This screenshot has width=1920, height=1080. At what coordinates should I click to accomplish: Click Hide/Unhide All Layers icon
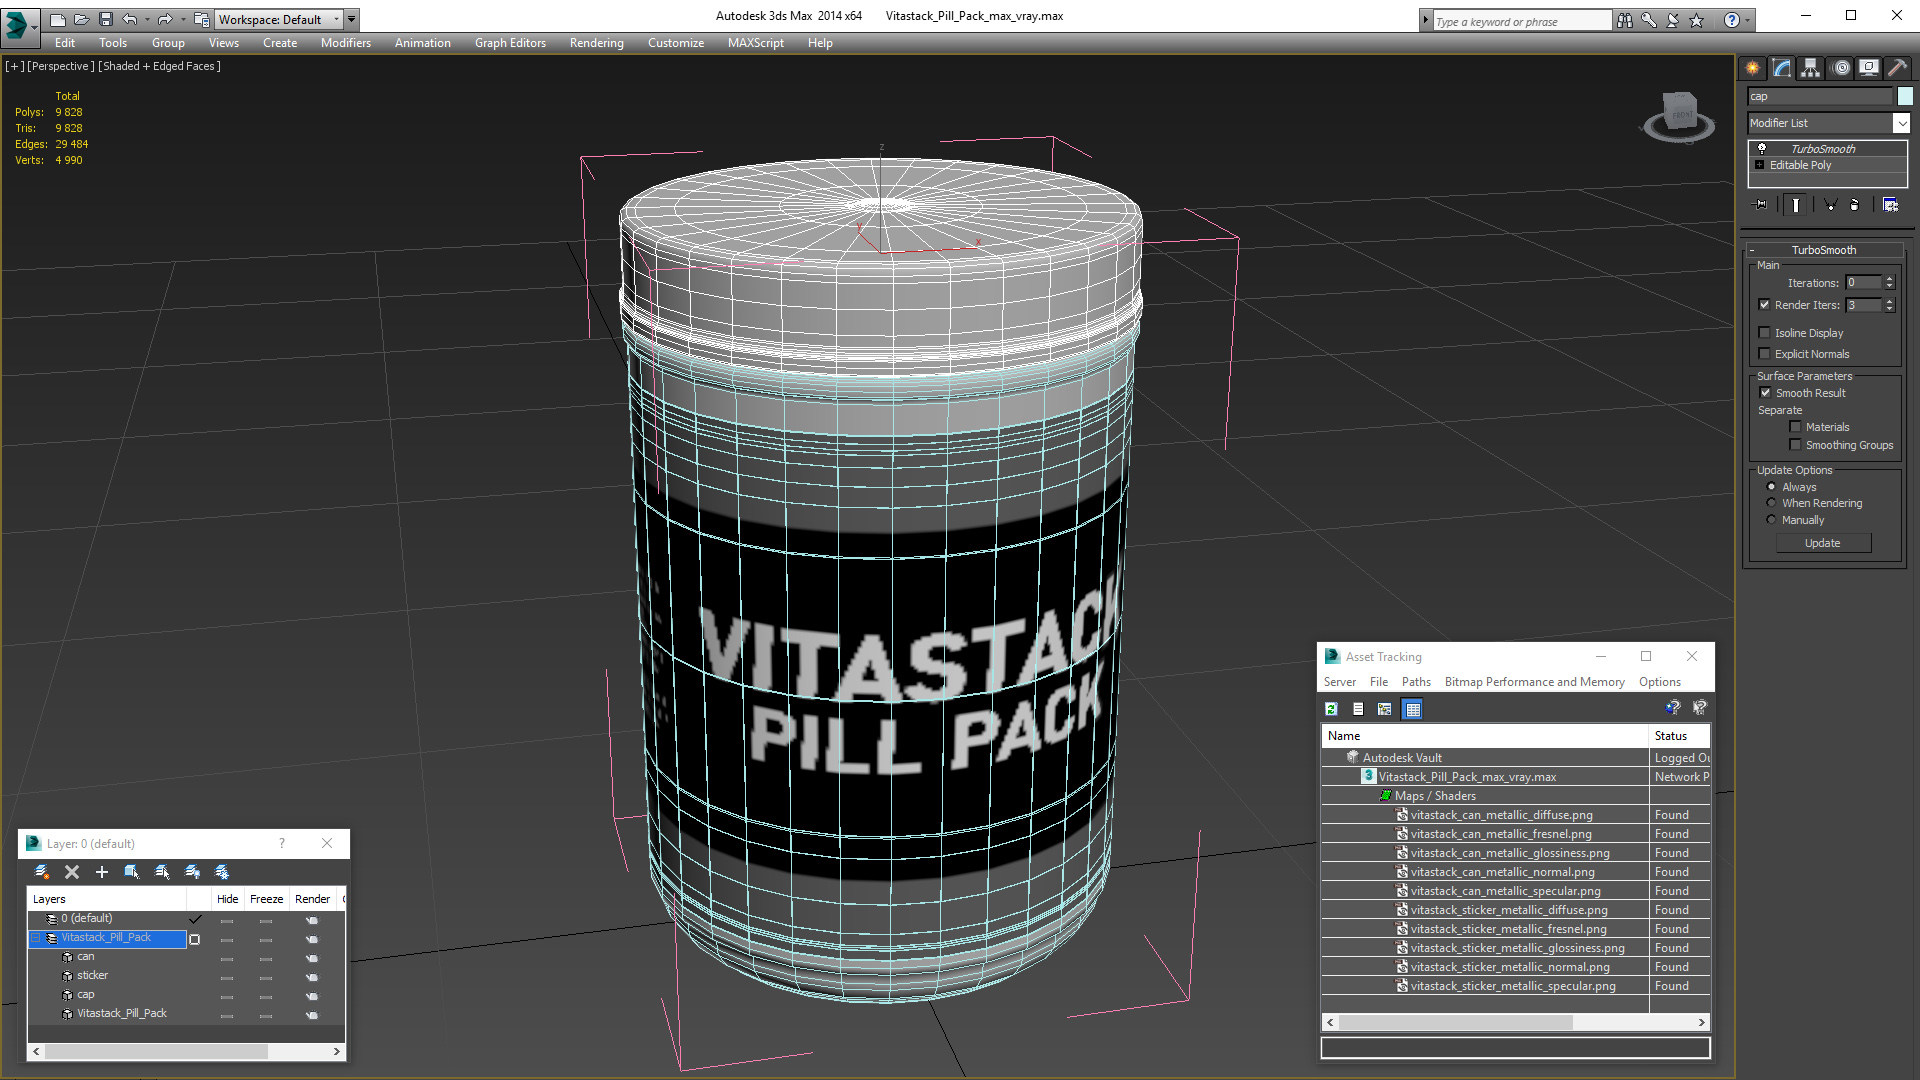(x=192, y=872)
